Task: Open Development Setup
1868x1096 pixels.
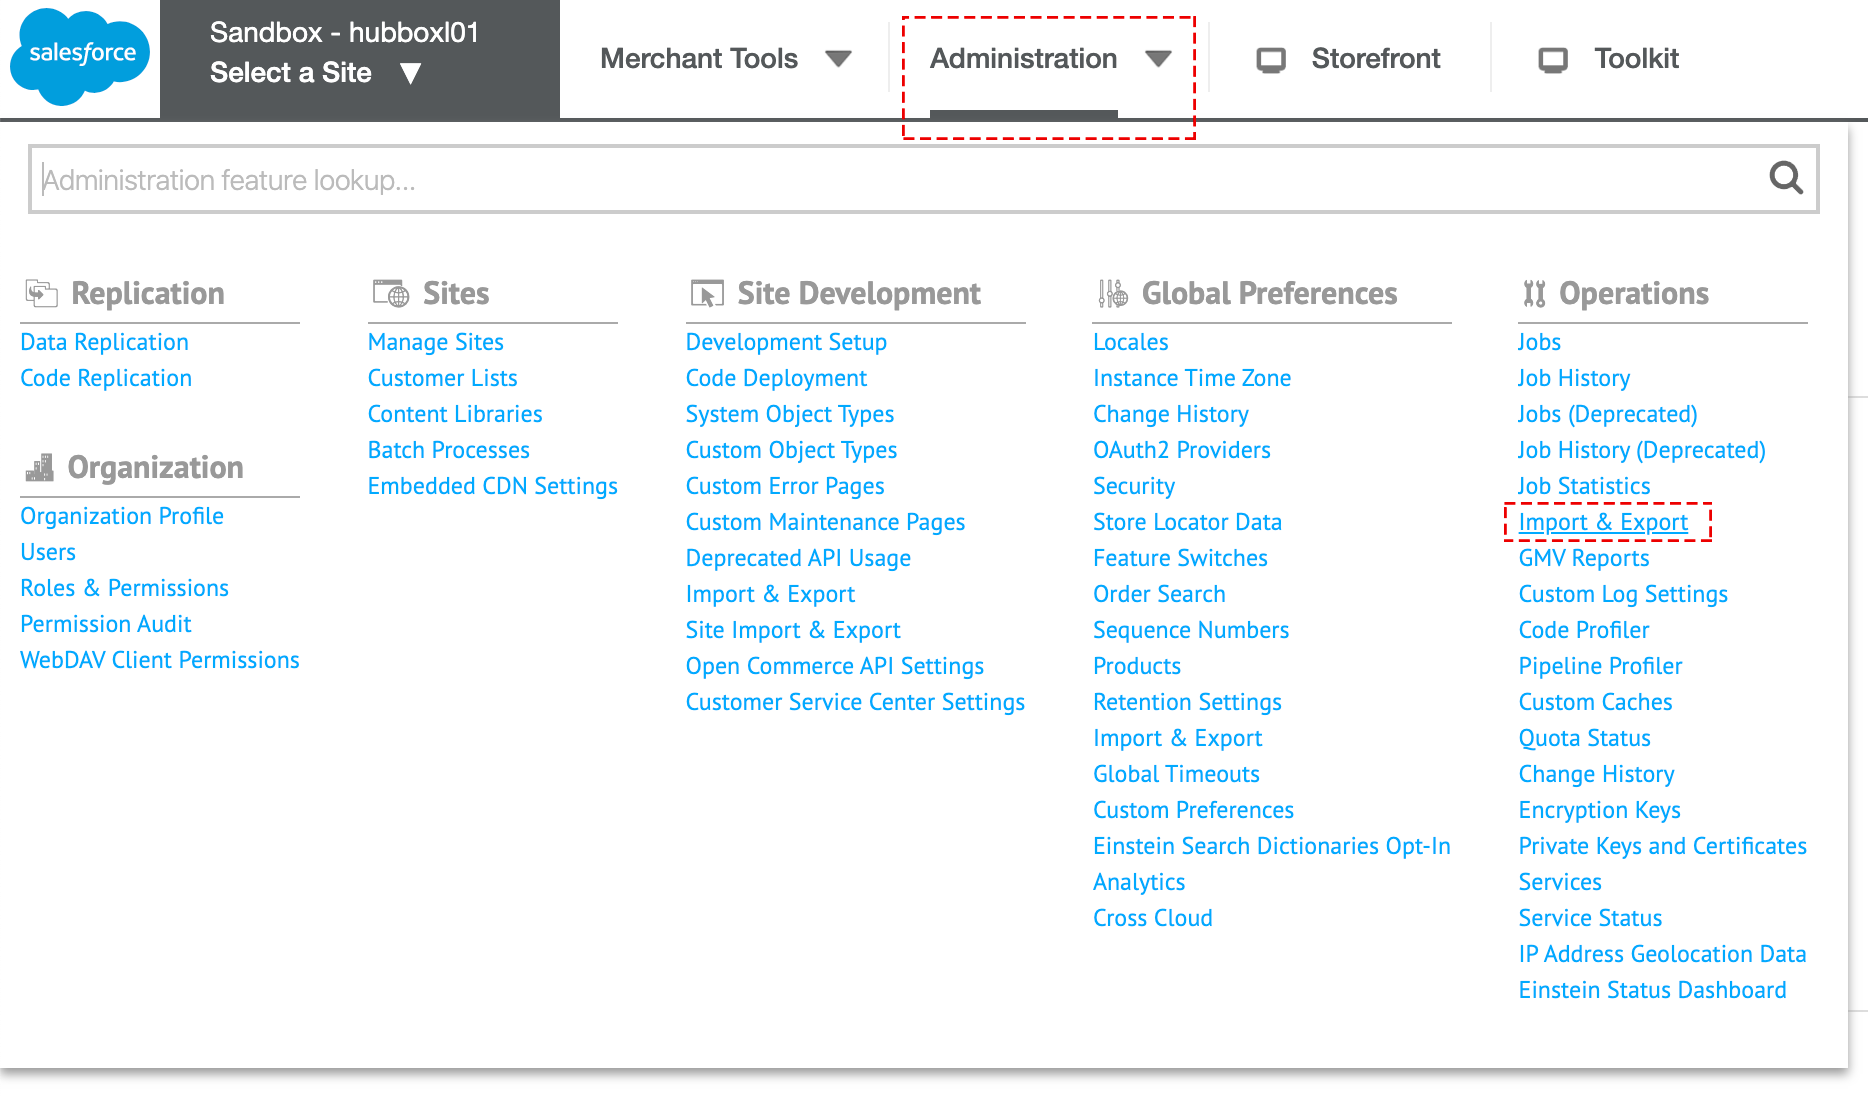Action: pyautogui.click(x=786, y=342)
